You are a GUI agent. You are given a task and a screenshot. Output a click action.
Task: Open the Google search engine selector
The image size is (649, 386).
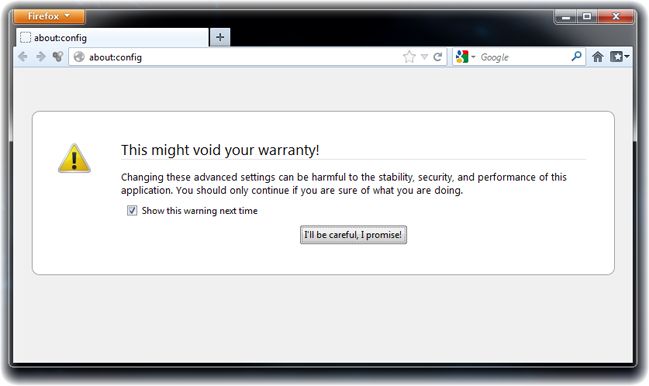pyautogui.click(x=465, y=57)
